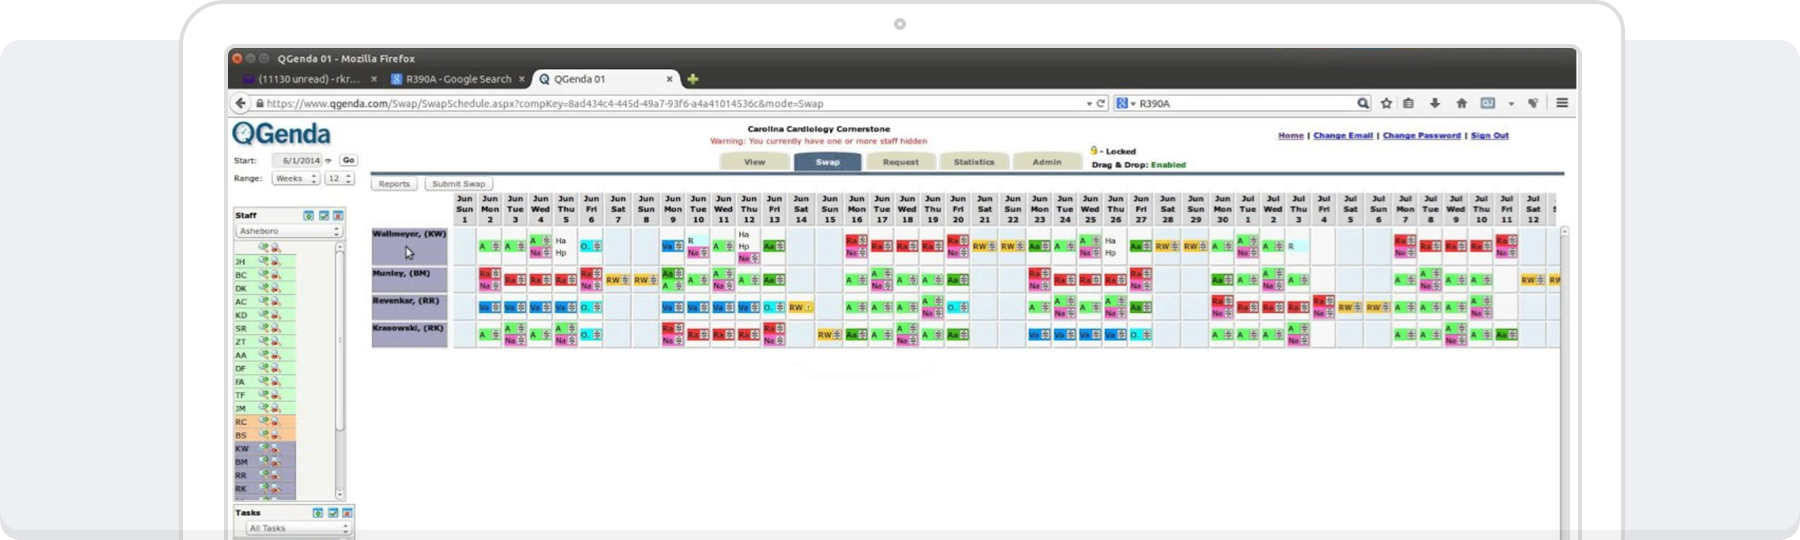Click the red uncheck icon in Staff header
This screenshot has height=540, width=1800.
[338, 215]
